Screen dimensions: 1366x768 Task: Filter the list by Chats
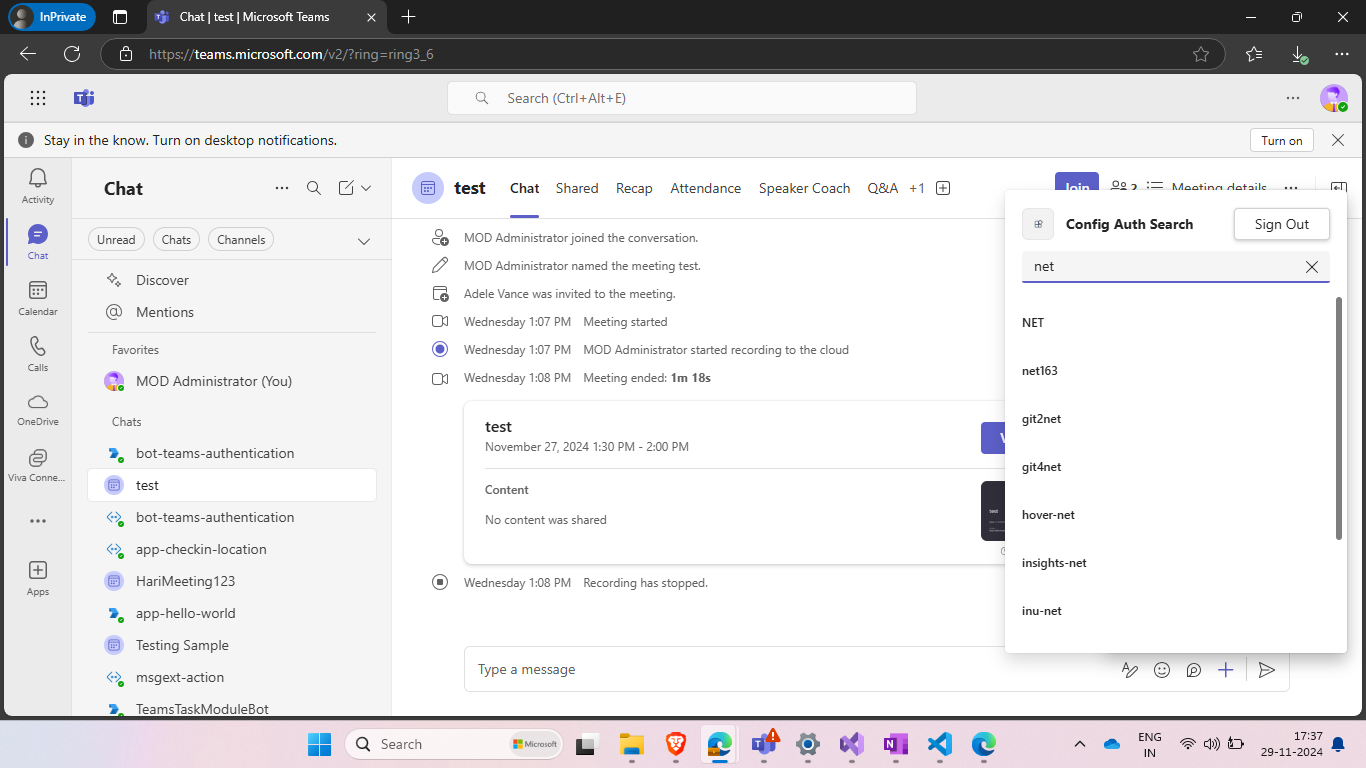point(176,240)
